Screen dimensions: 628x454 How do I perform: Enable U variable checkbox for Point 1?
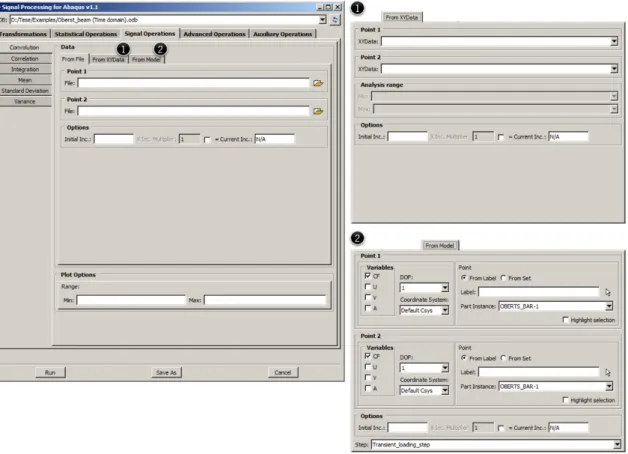(x=368, y=287)
